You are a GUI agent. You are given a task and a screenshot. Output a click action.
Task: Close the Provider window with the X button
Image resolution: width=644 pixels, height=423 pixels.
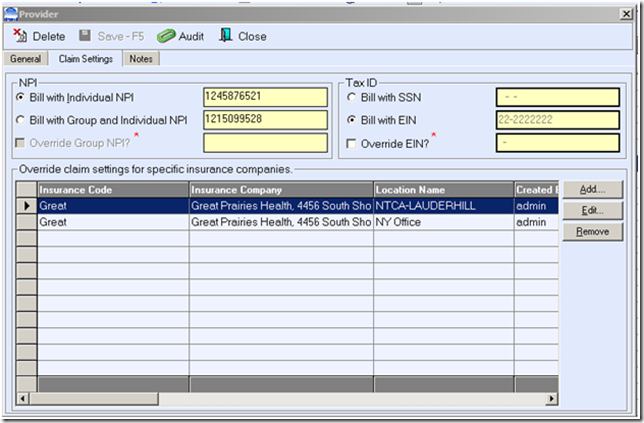point(626,14)
